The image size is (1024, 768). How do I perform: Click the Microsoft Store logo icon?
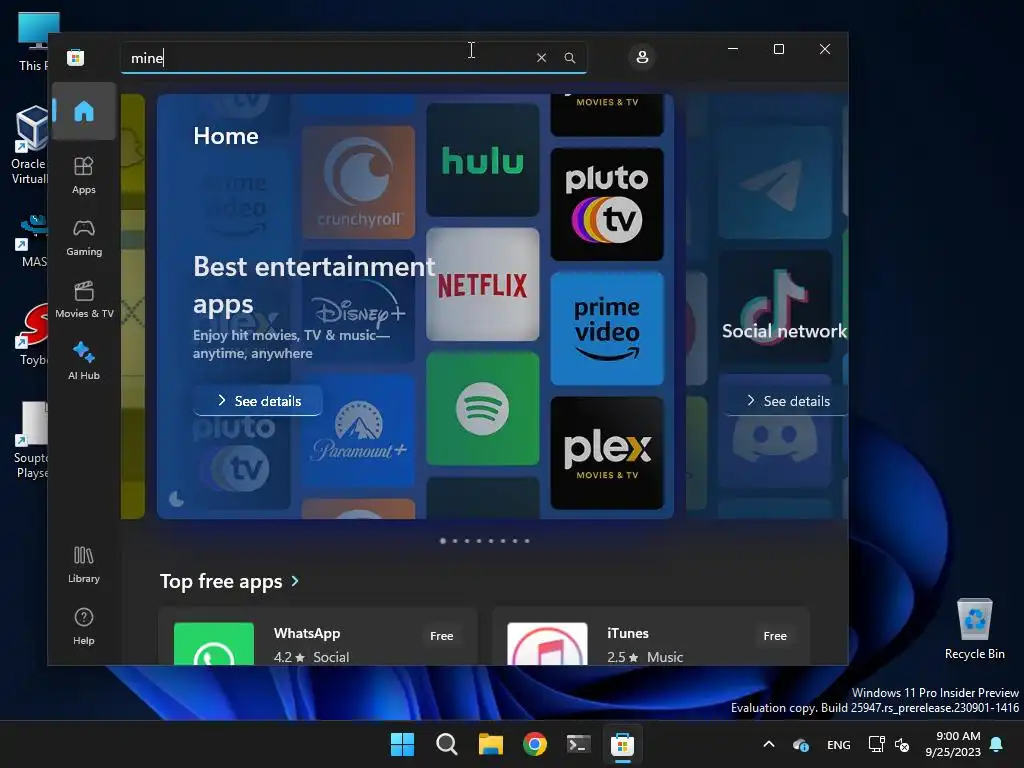point(76,57)
